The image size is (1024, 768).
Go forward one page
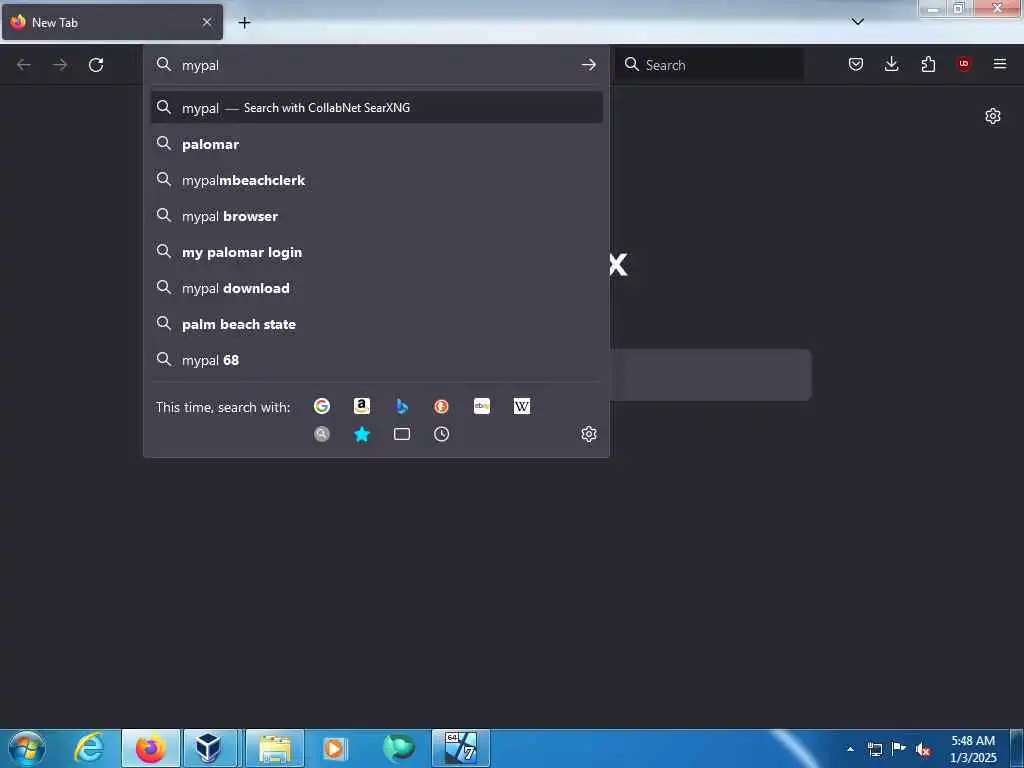[60, 65]
